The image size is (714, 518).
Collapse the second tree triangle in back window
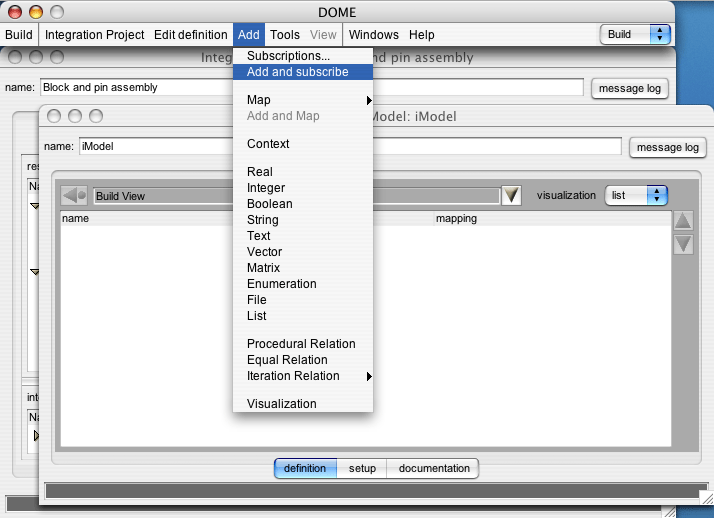click(x=35, y=272)
